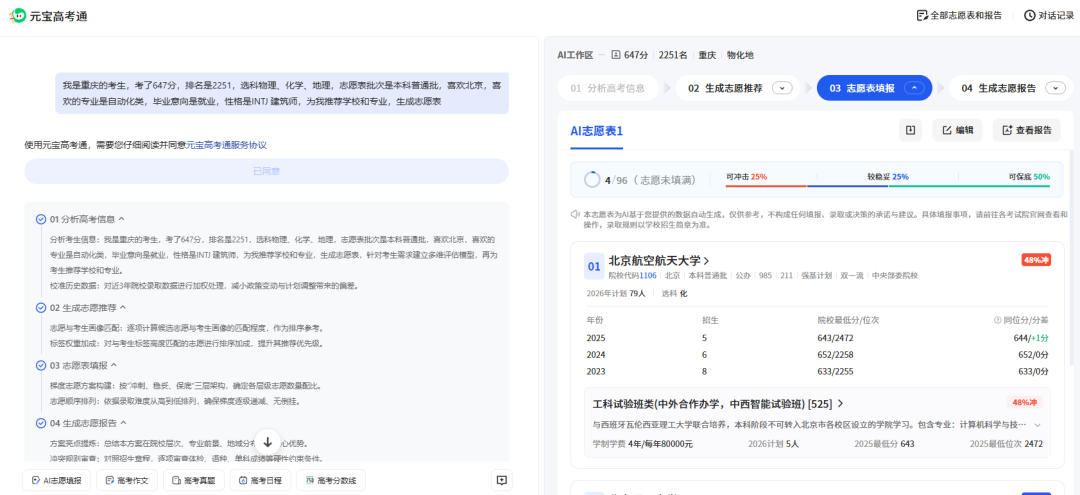
Task: Click the speaker icon before disclaimer
Action: 575,214
